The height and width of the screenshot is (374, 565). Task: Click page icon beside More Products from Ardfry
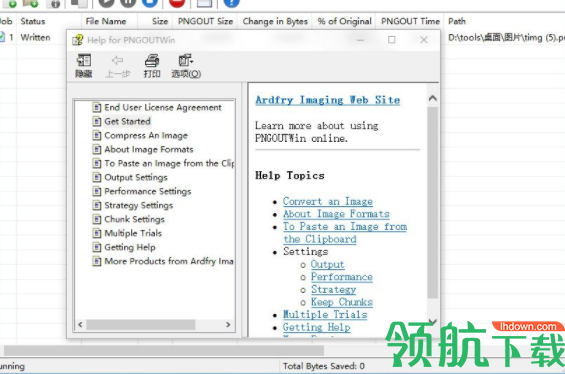coord(97,261)
